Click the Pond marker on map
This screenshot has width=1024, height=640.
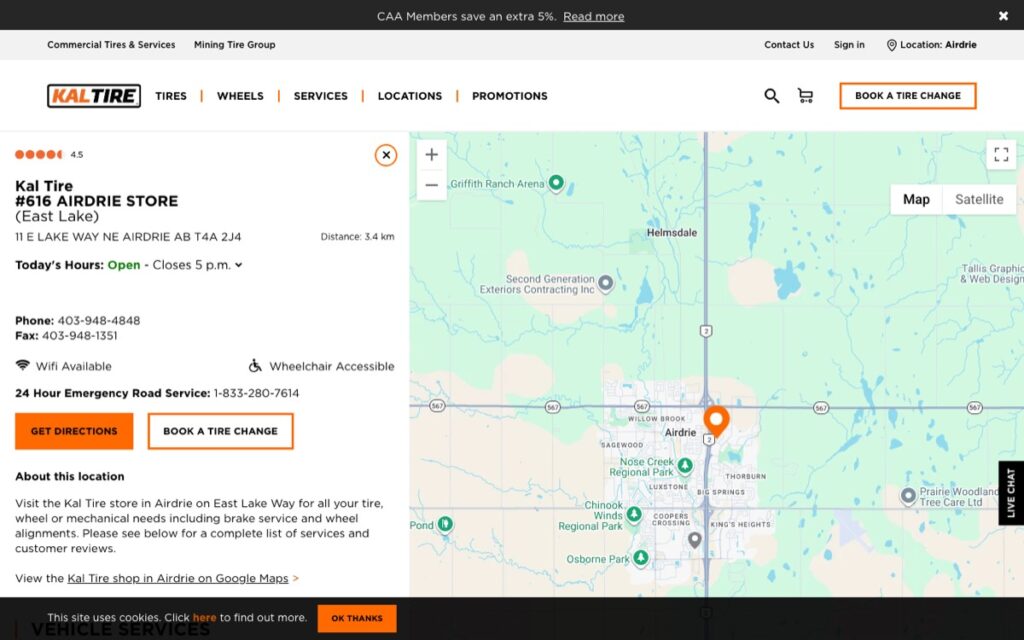[445, 524]
